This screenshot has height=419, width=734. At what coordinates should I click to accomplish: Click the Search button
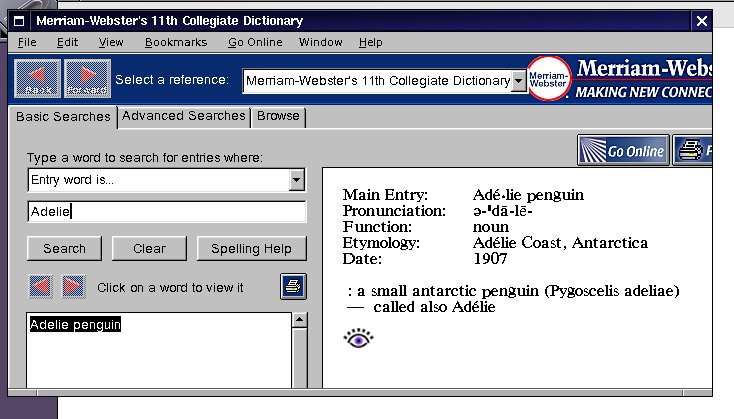(x=65, y=249)
